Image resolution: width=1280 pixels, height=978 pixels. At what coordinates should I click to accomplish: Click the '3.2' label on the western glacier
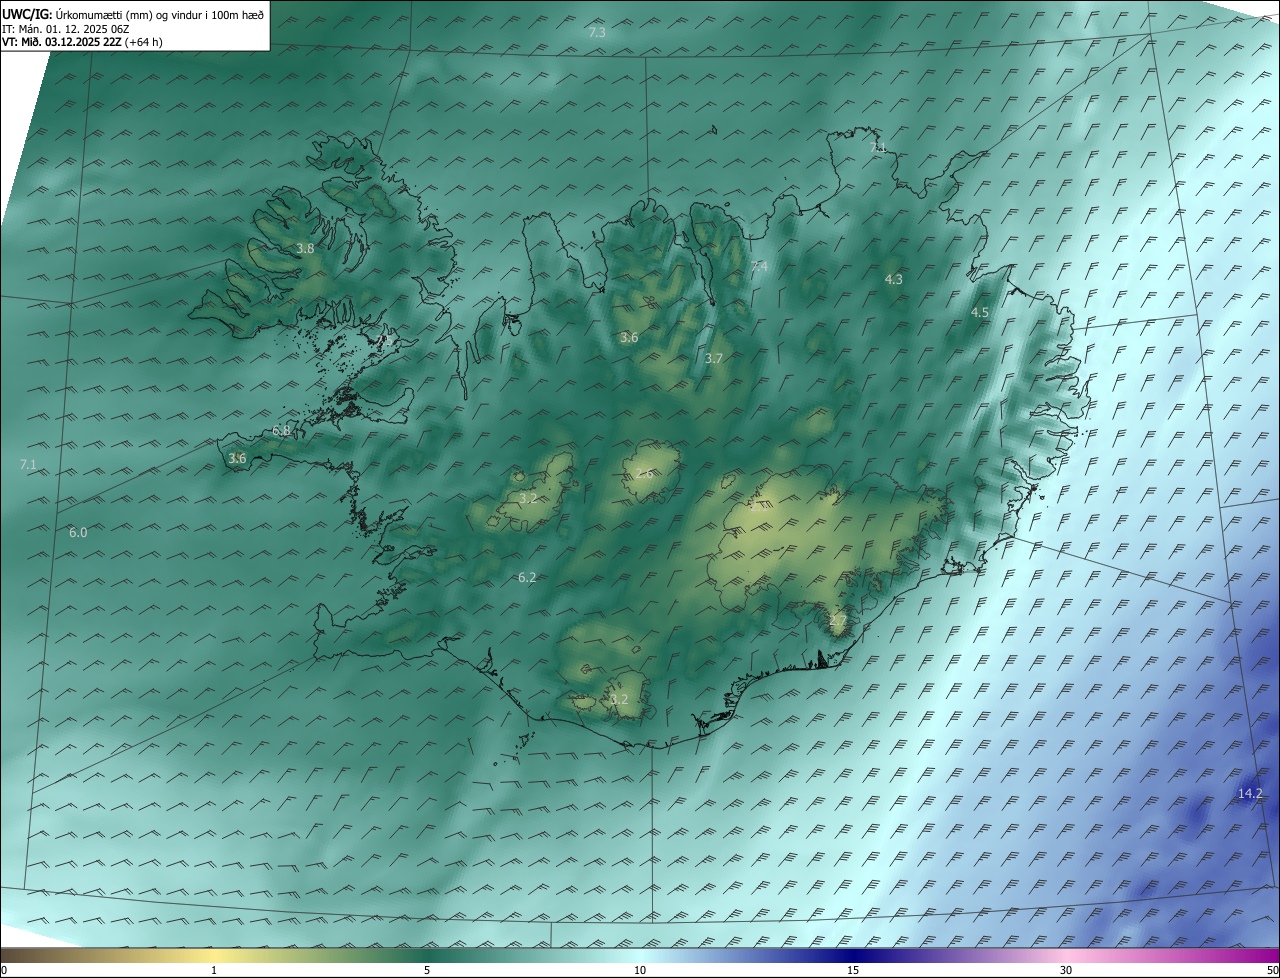529,499
